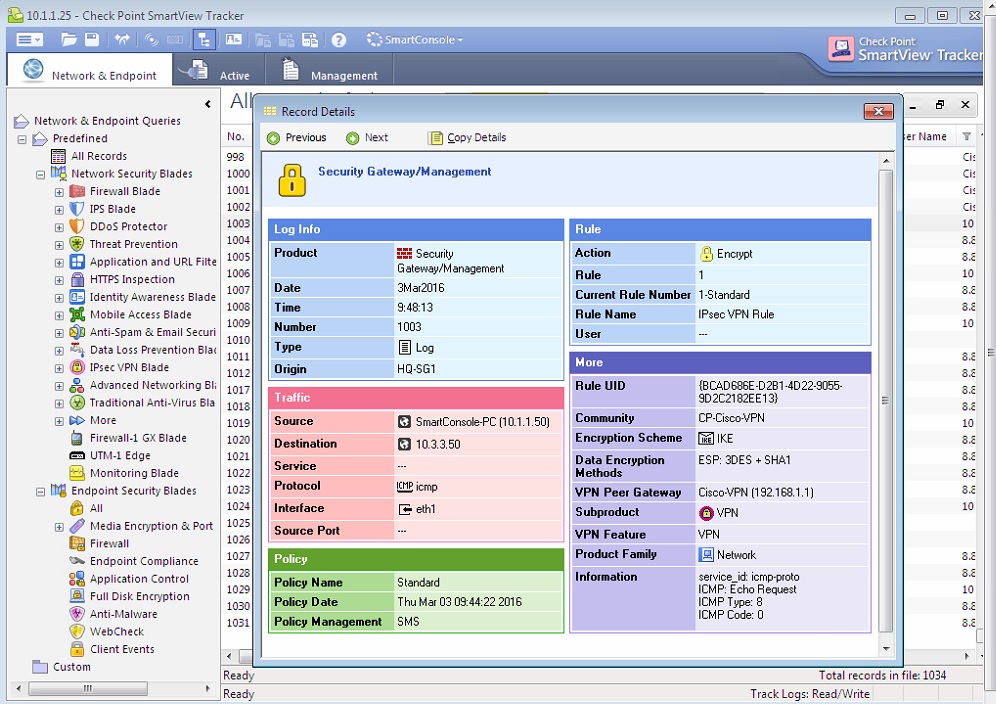Expand the HTTPS Inspection node
Viewport: 996px width, 704px height.
59,280
